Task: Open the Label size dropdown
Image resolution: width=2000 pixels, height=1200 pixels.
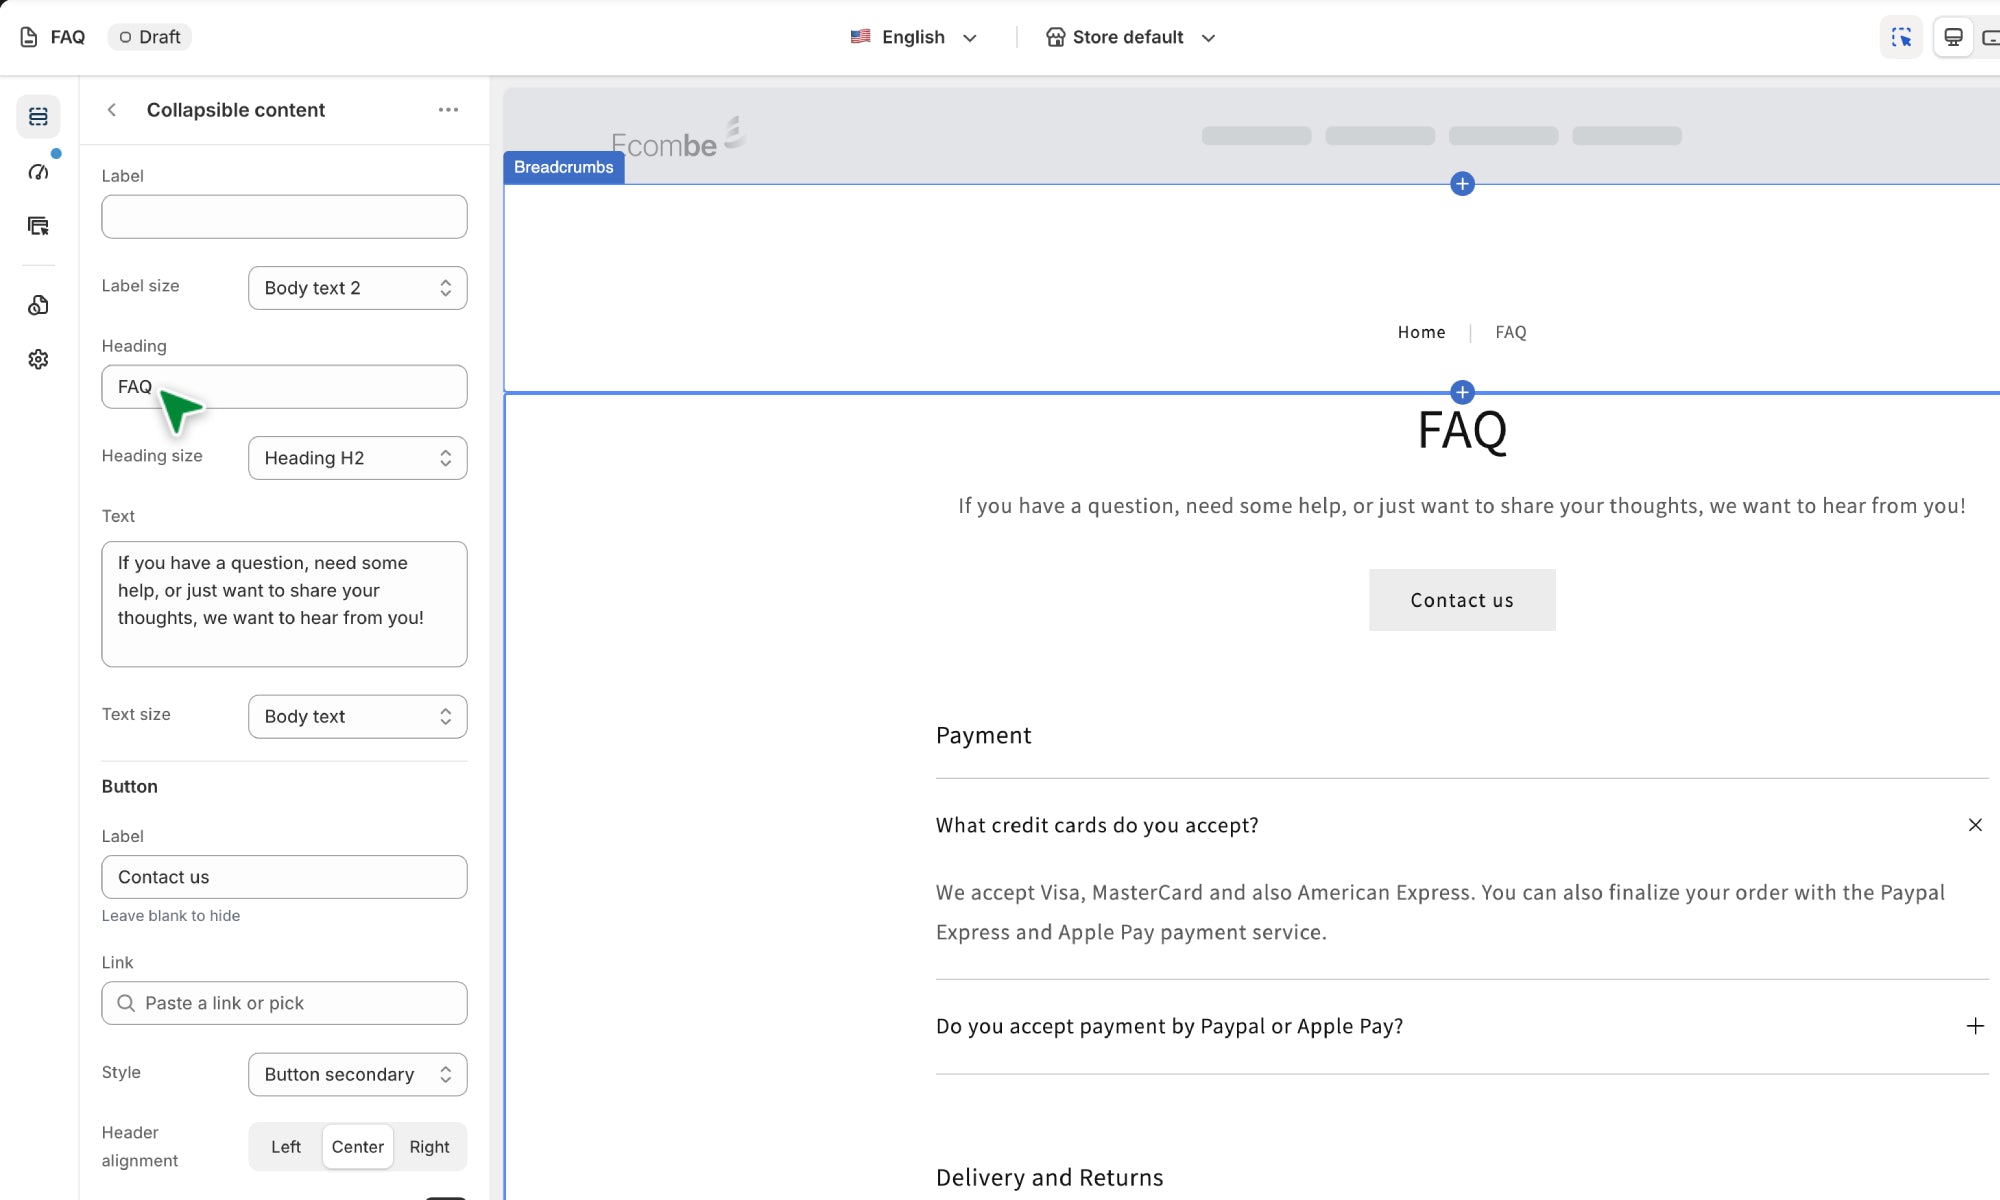Action: tap(357, 288)
